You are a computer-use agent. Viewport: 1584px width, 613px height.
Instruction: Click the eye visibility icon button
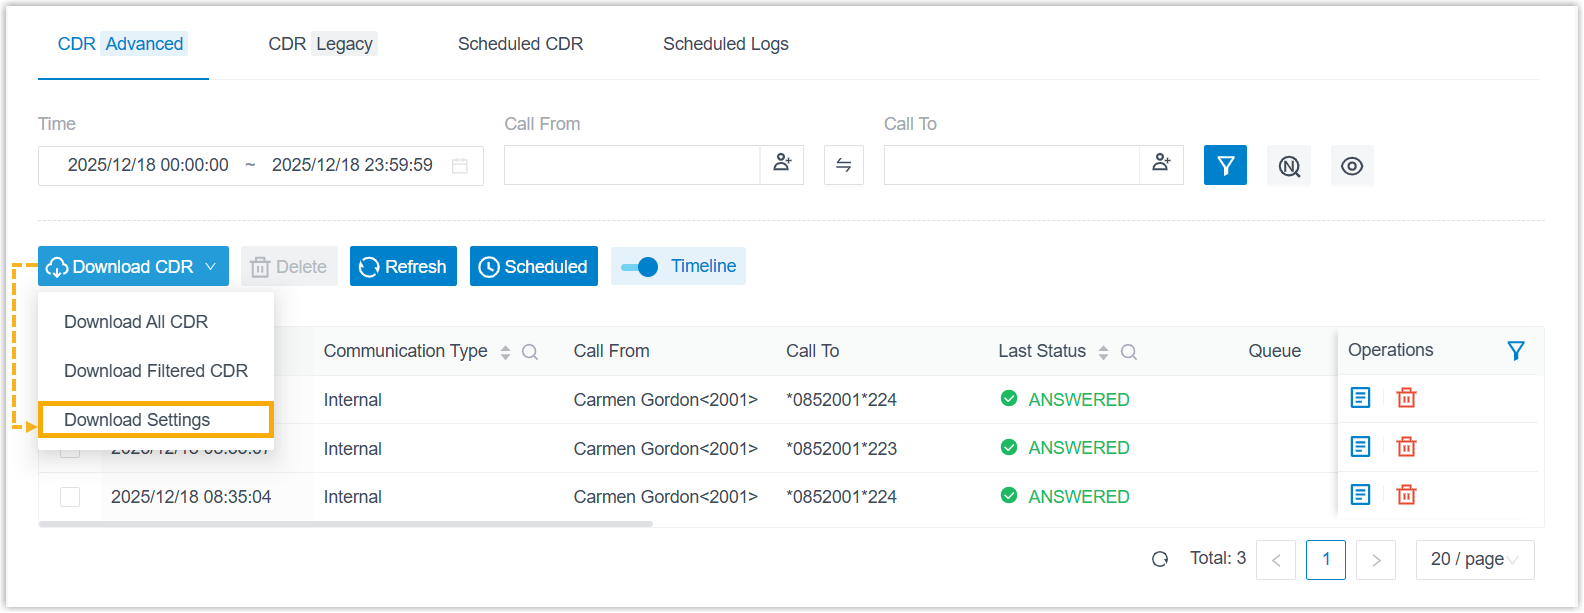click(1352, 166)
